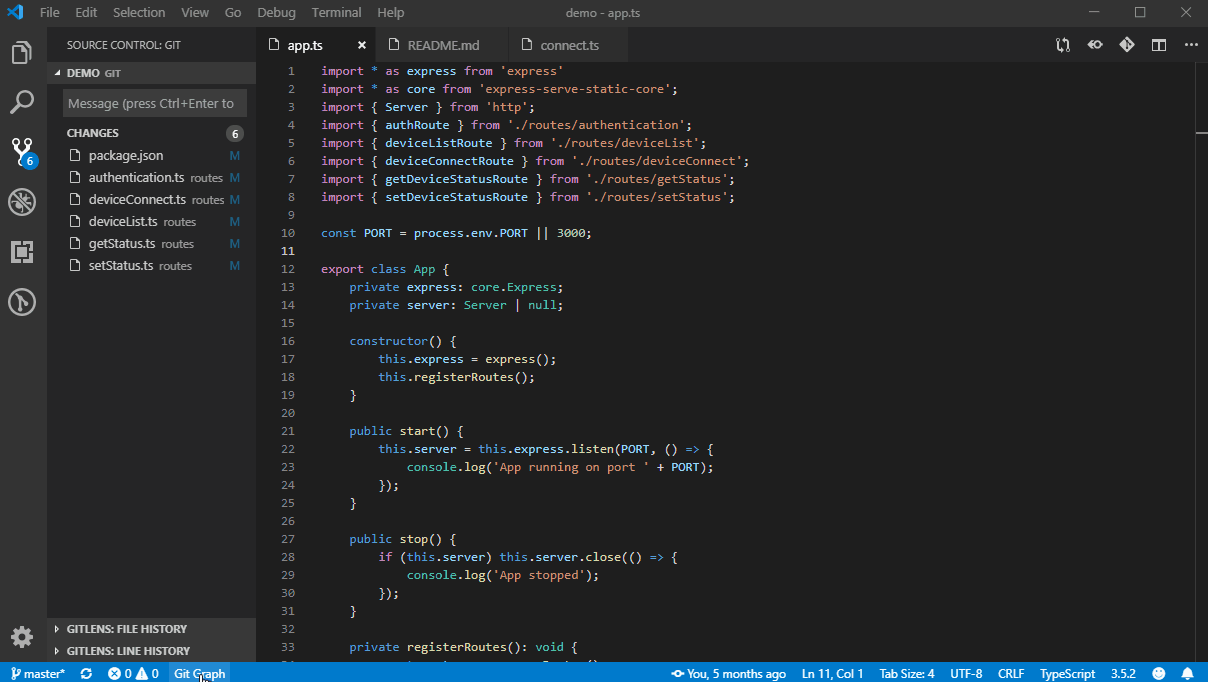Click the master branch in status bar
Screen dimensions: 1208x682
(38, 674)
